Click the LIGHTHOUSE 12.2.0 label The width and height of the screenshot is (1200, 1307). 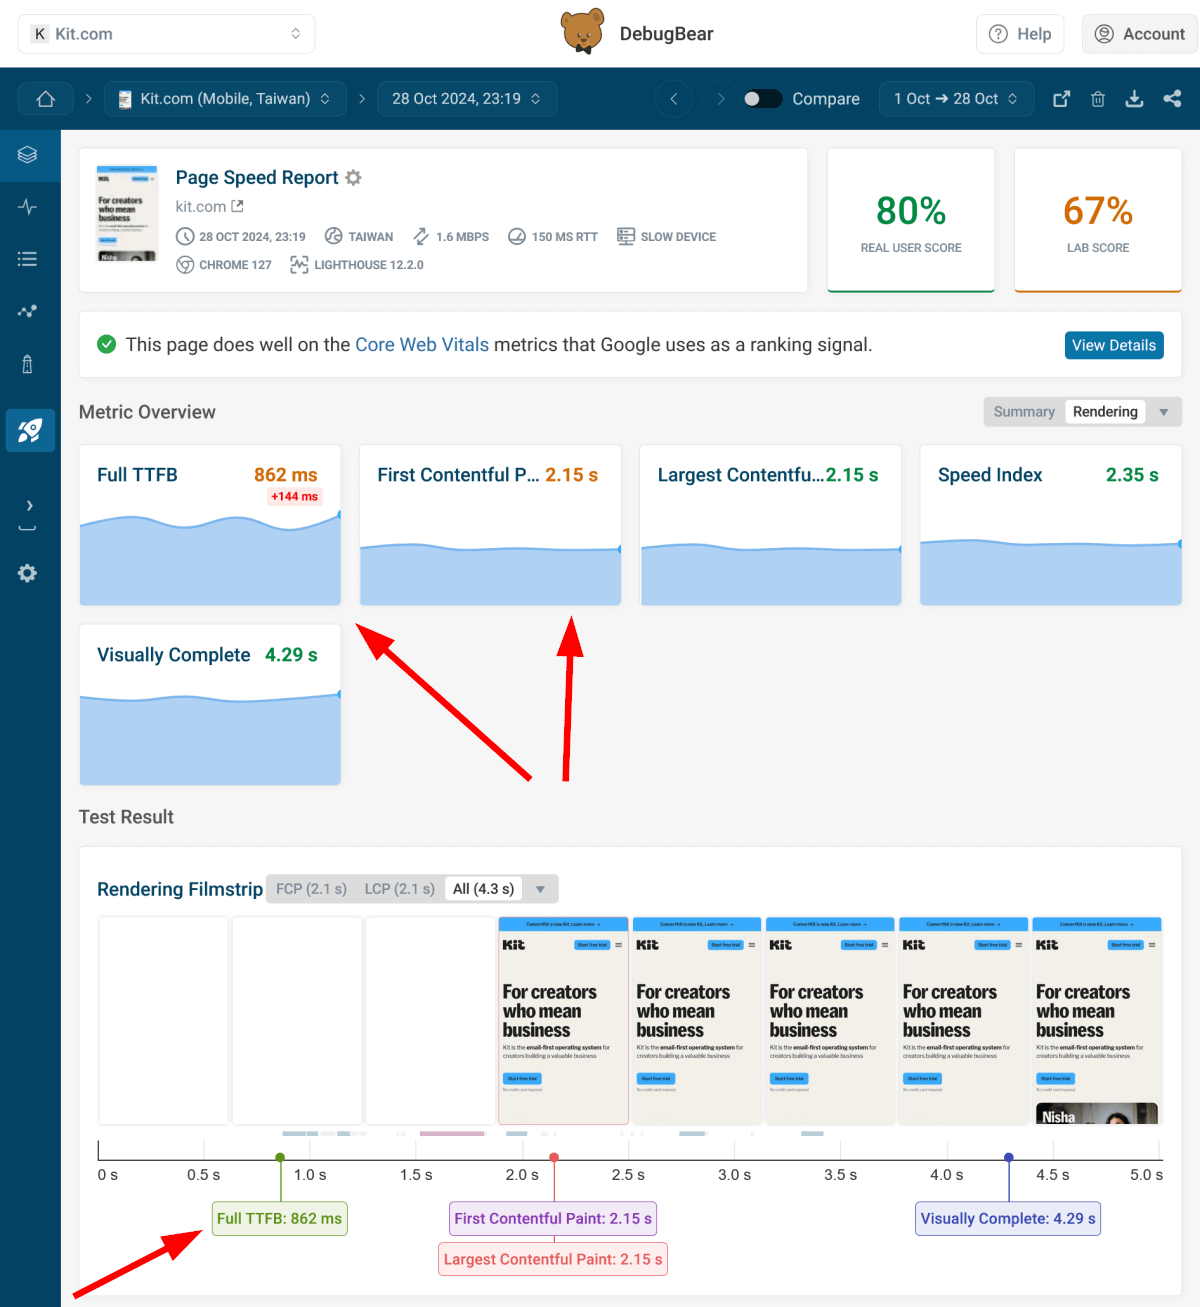pyautogui.click(x=357, y=265)
